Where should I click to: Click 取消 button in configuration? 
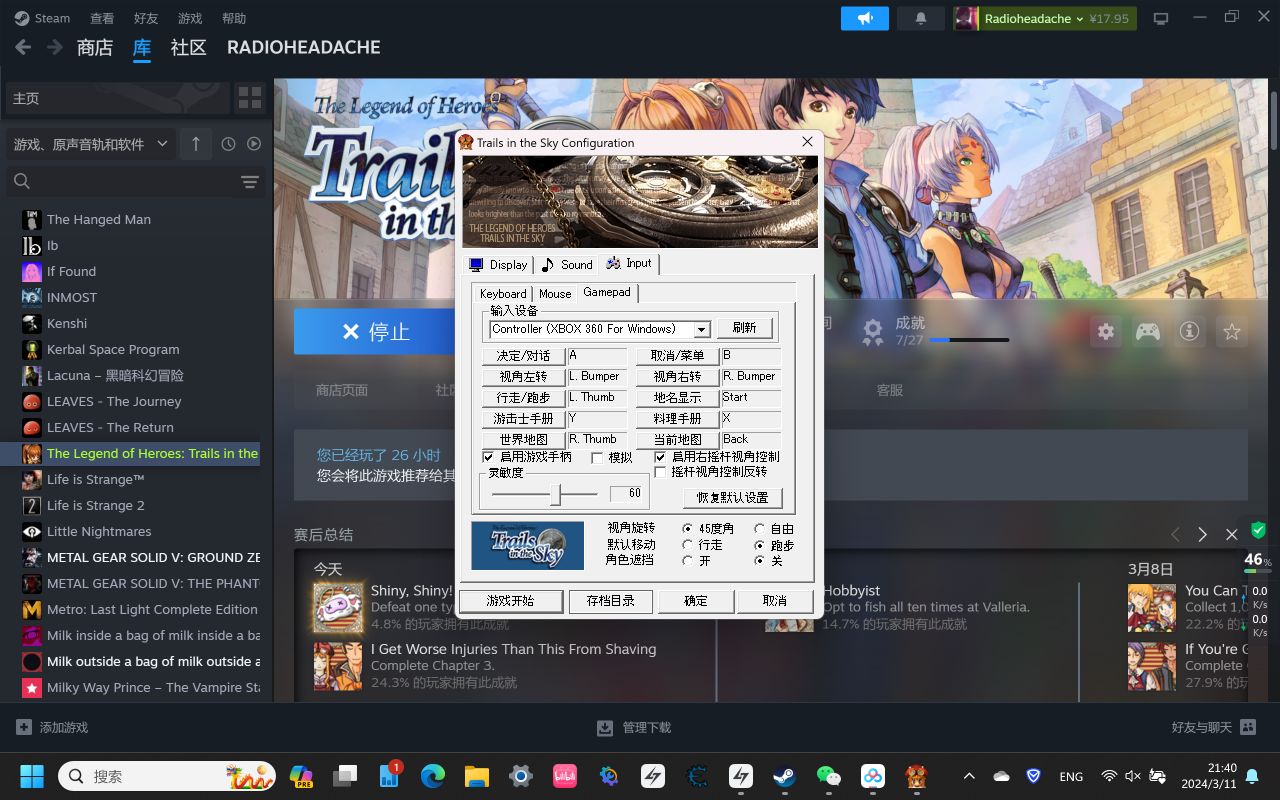pyautogui.click(x=775, y=601)
